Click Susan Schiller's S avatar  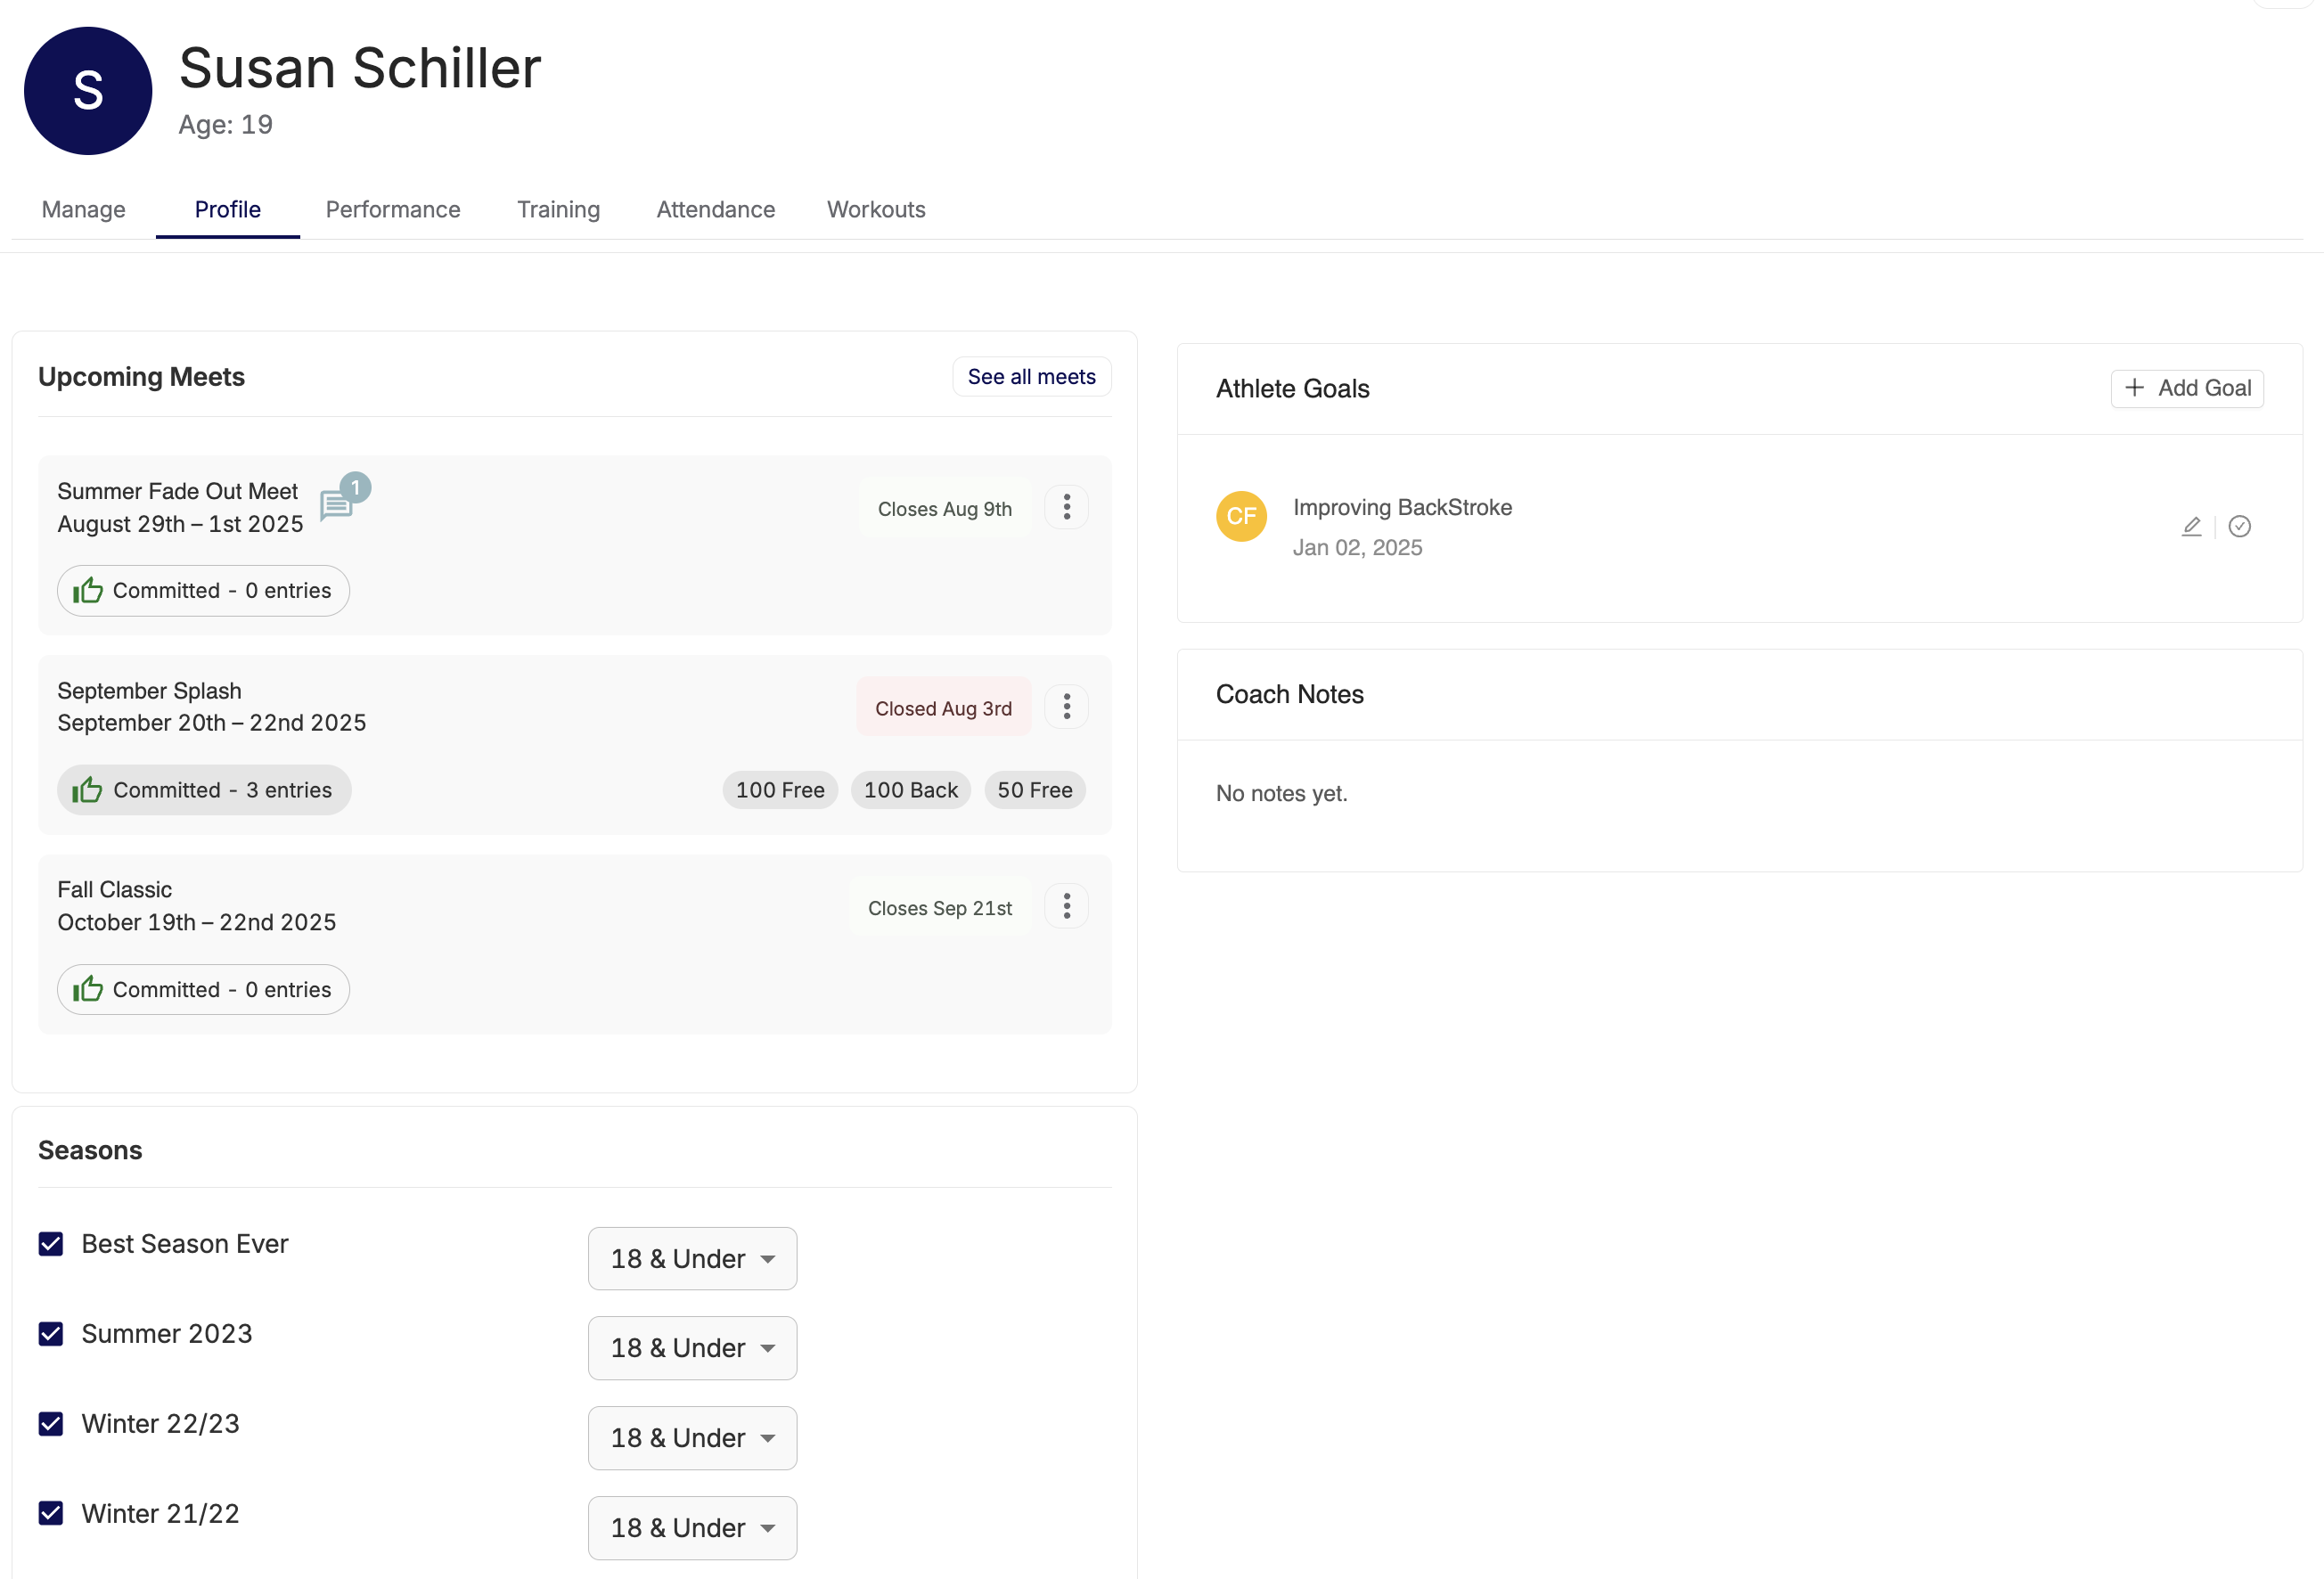click(88, 91)
